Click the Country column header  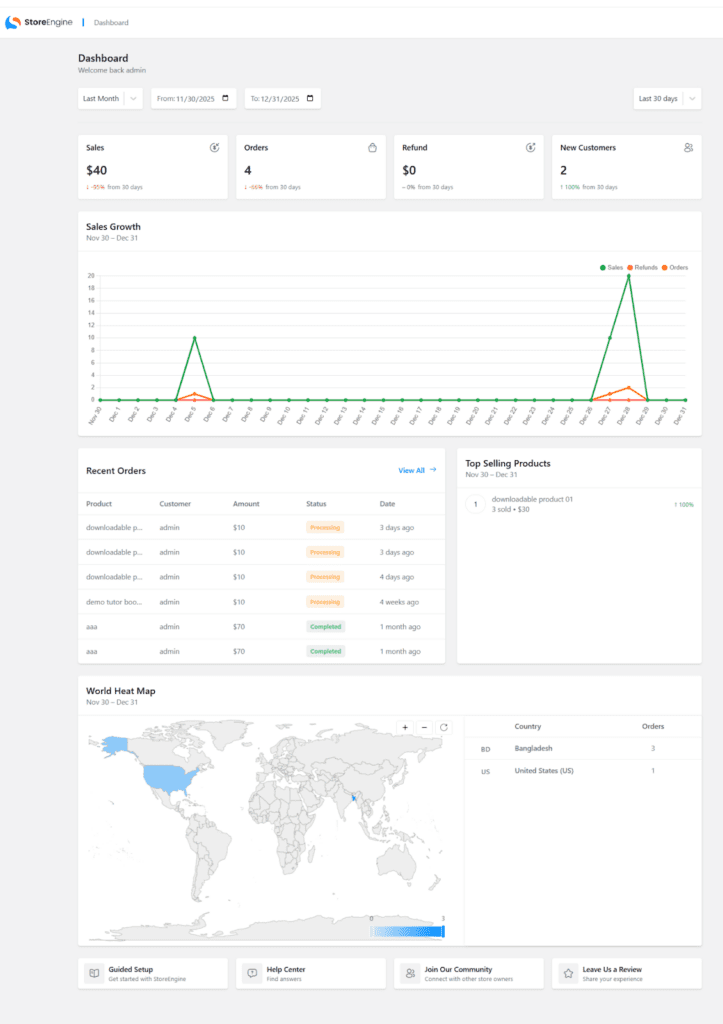point(528,726)
